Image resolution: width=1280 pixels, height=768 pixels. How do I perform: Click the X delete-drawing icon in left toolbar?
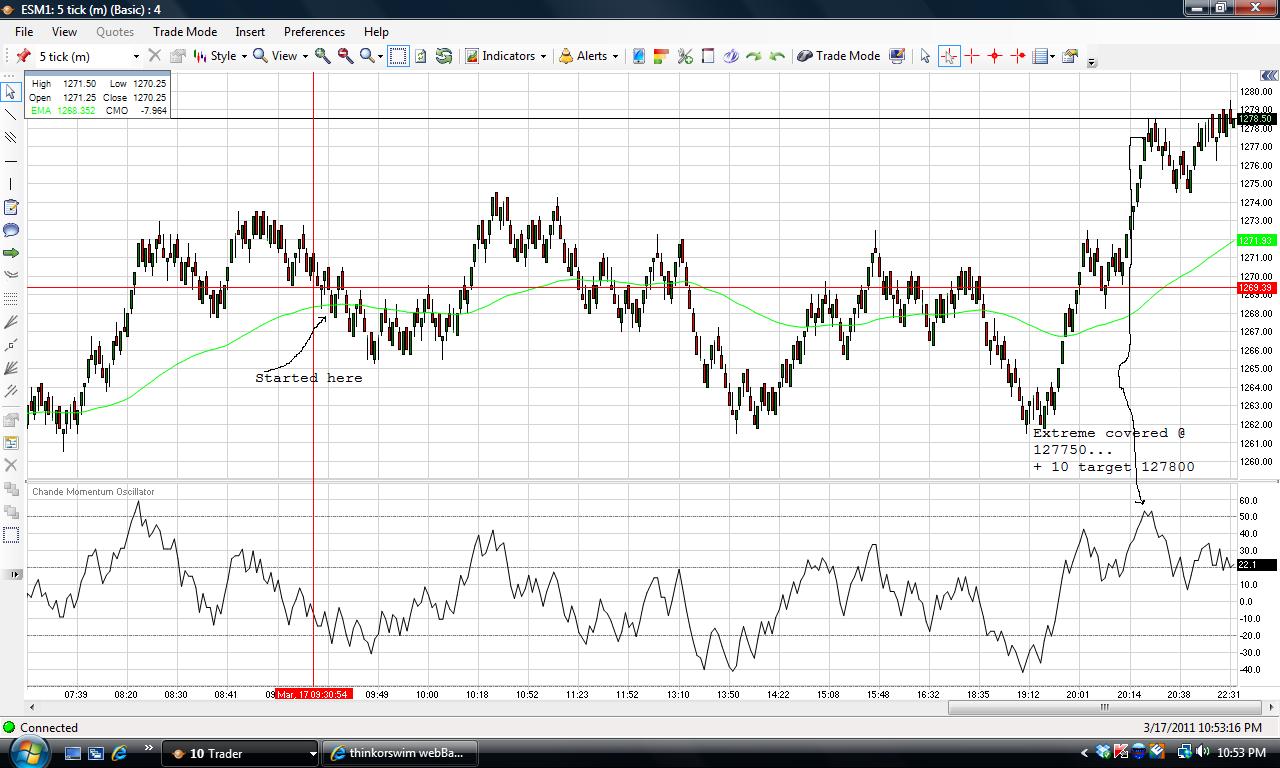click(11, 465)
